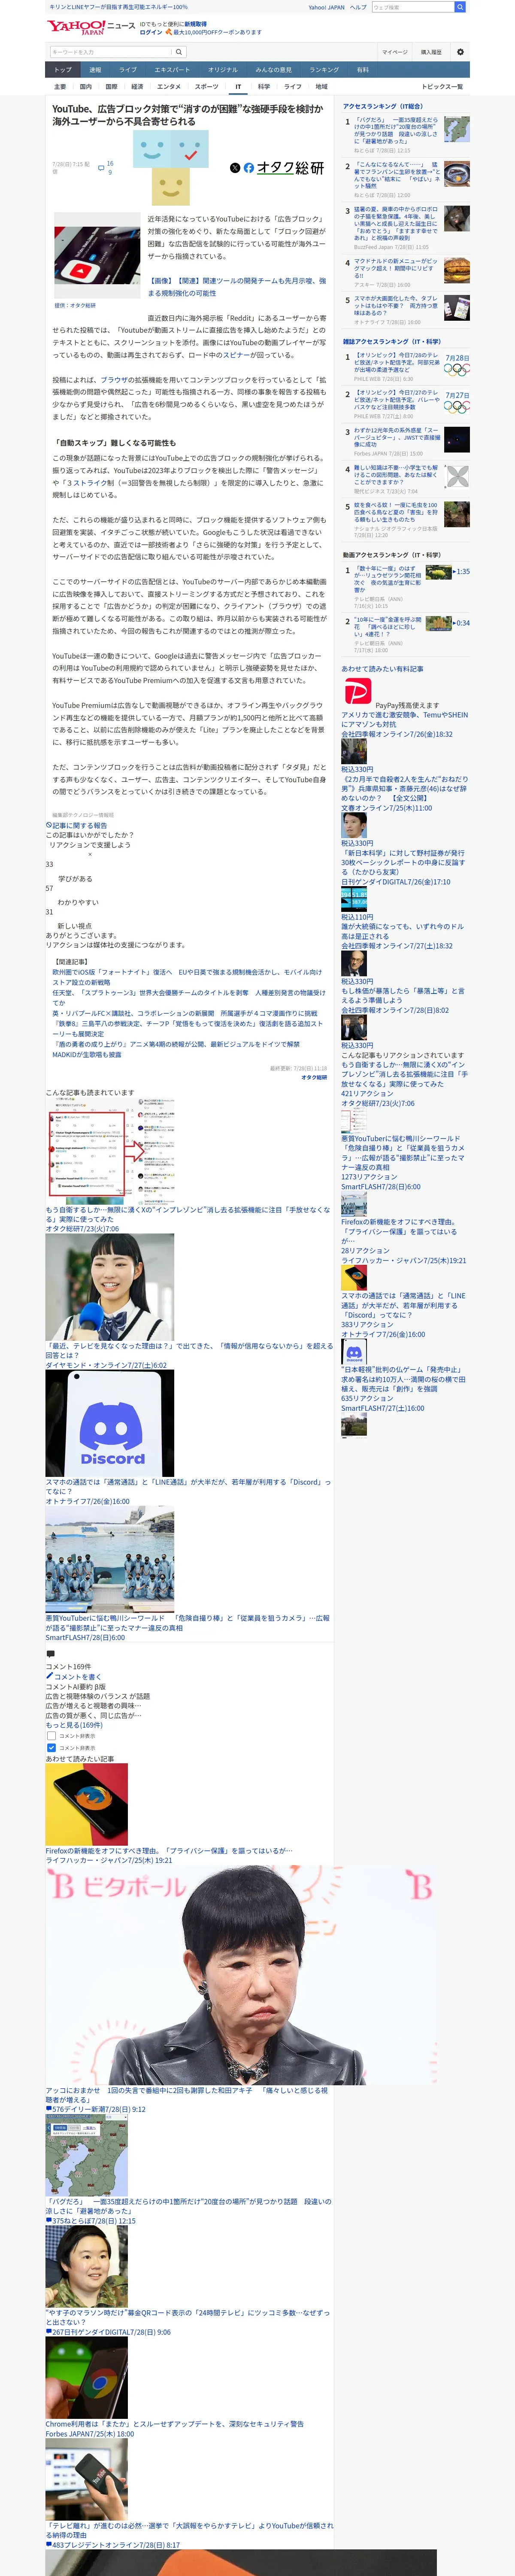515x2576 pixels.
Task: Open settings gear icon in header
Action: (460, 52)
